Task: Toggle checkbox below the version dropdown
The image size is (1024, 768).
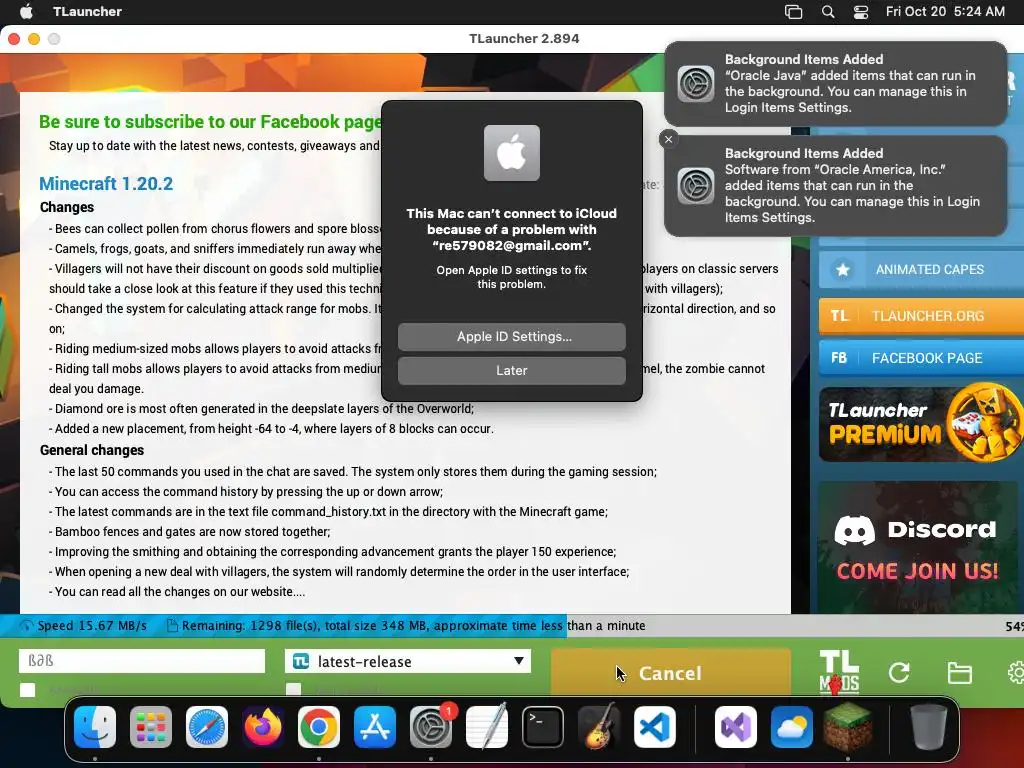Action: coord(294,690)
